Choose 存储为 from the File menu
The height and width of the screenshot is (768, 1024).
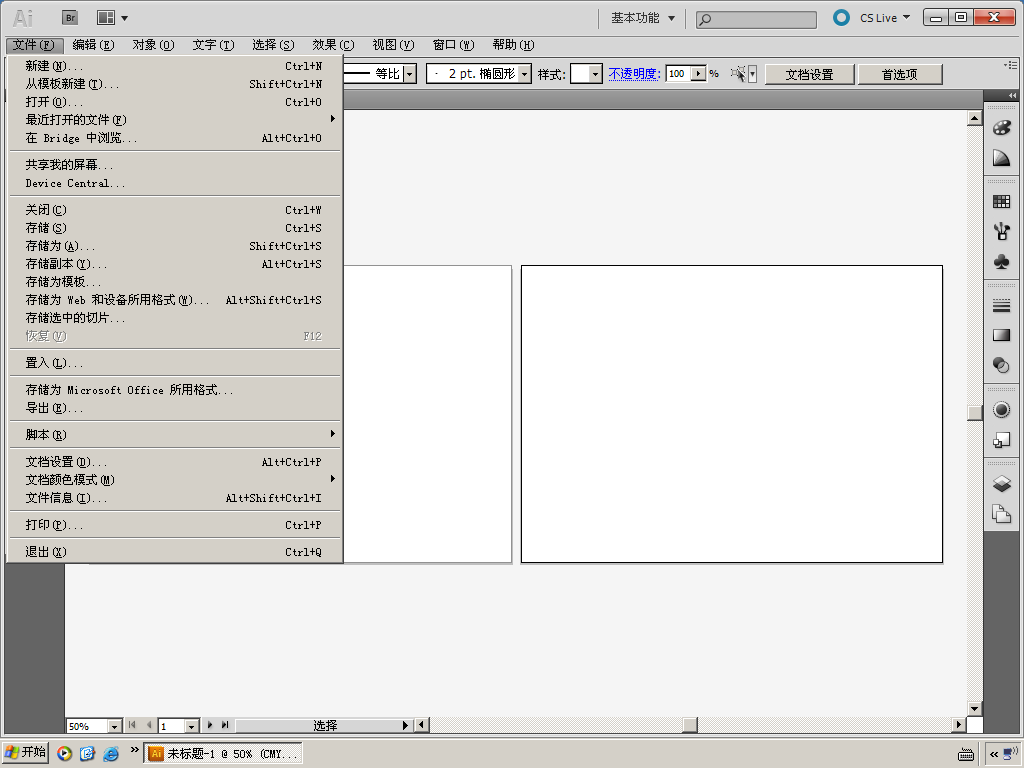pyautogui.click(x=175, y=246)
